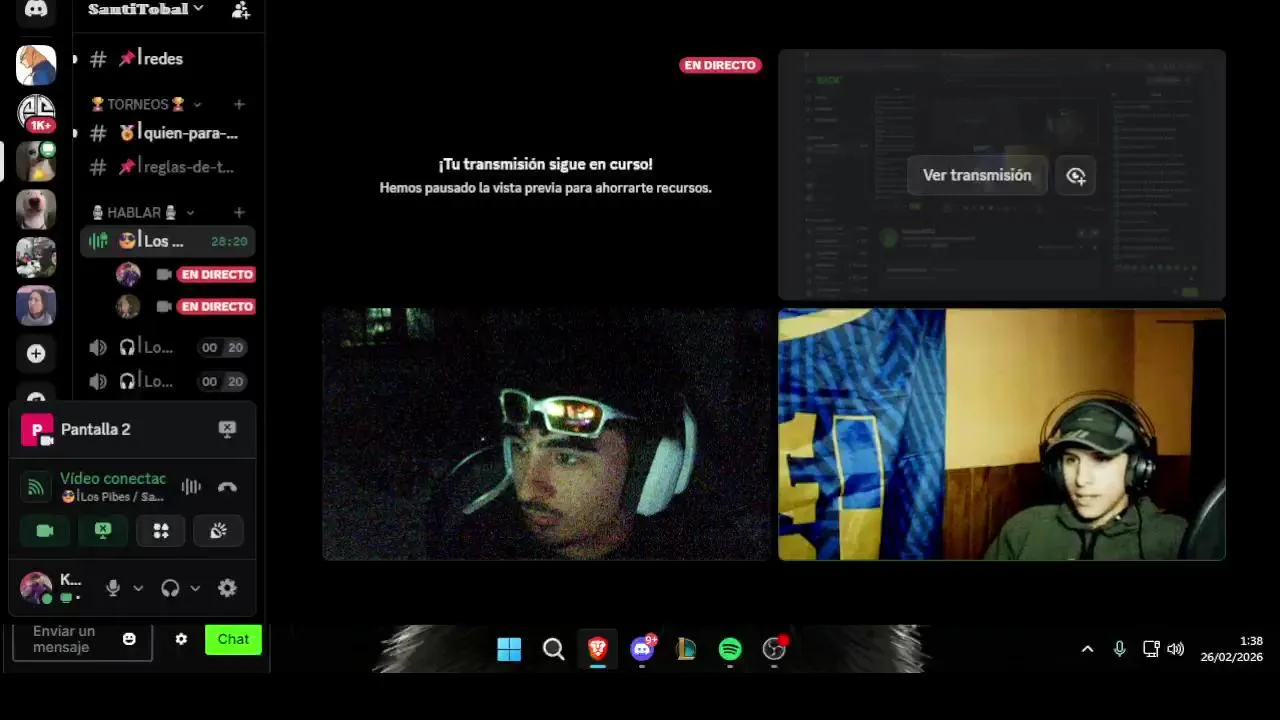Open the reglas-de-t text channel
The height and width of the screenshot is (720, 1280).
click(168, 167)
